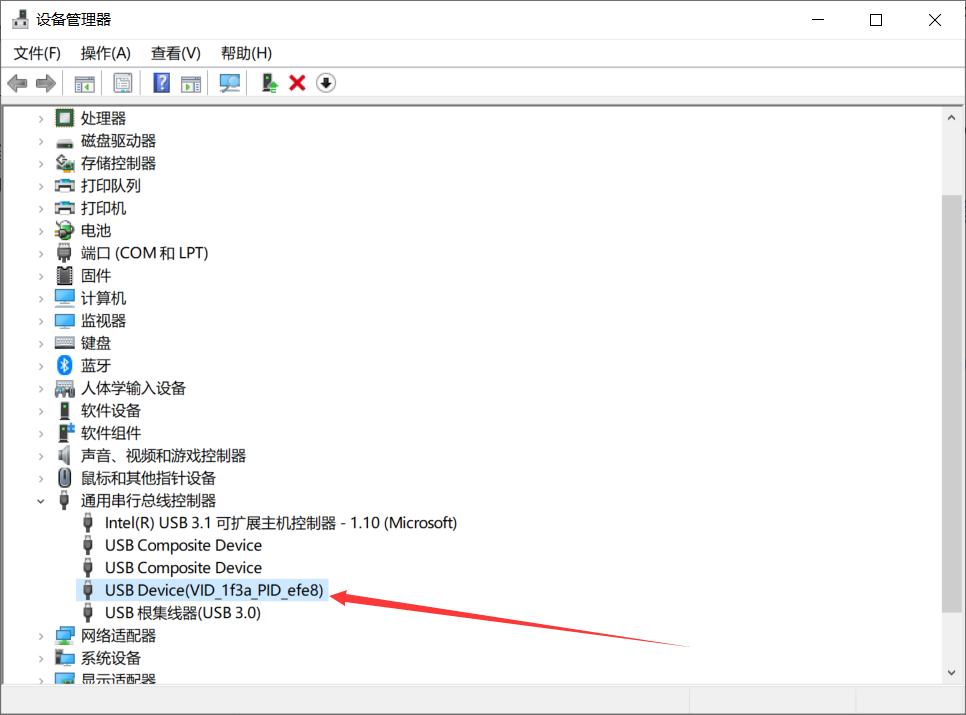Viewport: 966px width, 715px height.
Task: Select USB Device(VID_1f3a_PID_efe8)
Action: click(x=213, y=590)
